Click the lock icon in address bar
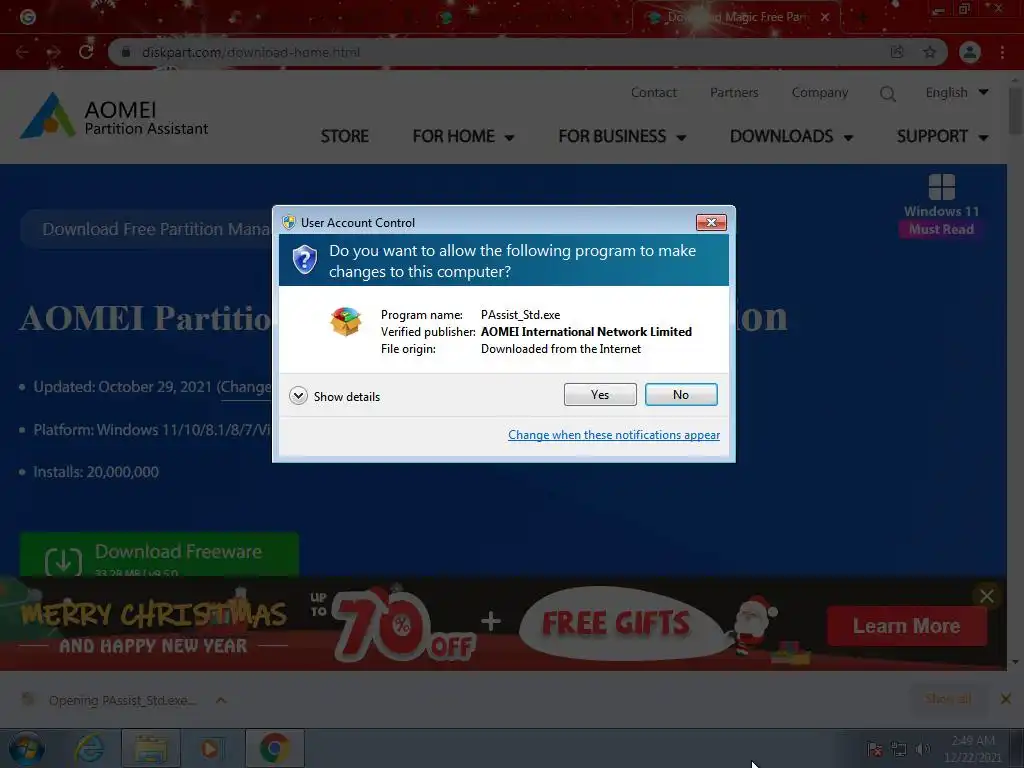 pyautogui.click(x=126, y=52)
